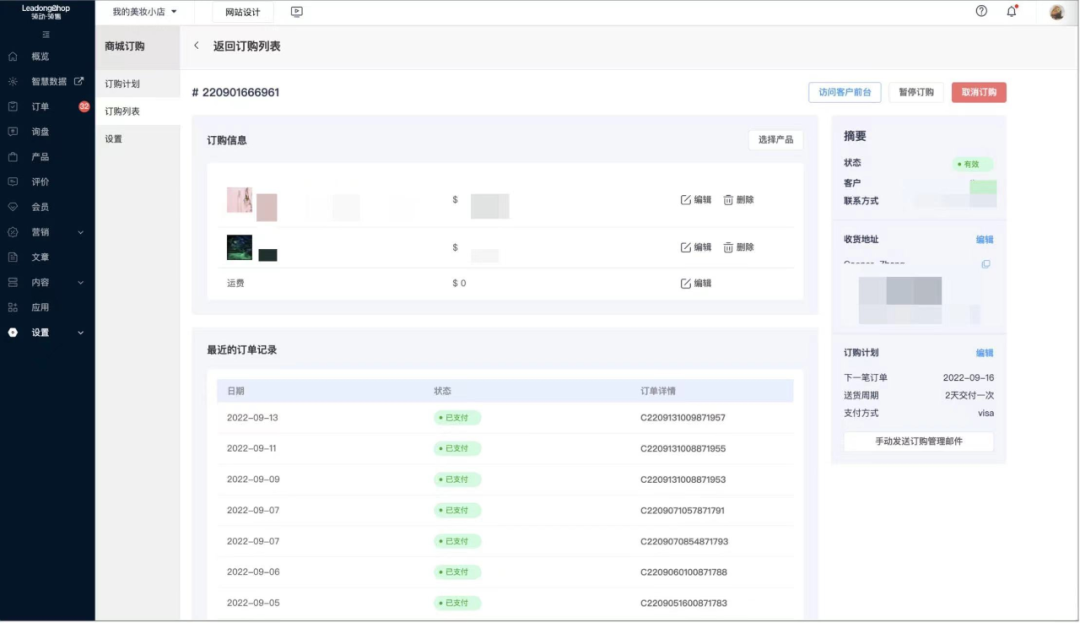This screenshot has width=1080, height=623.
Task: Open the notifications bell icon
Action: [1011, 11]
